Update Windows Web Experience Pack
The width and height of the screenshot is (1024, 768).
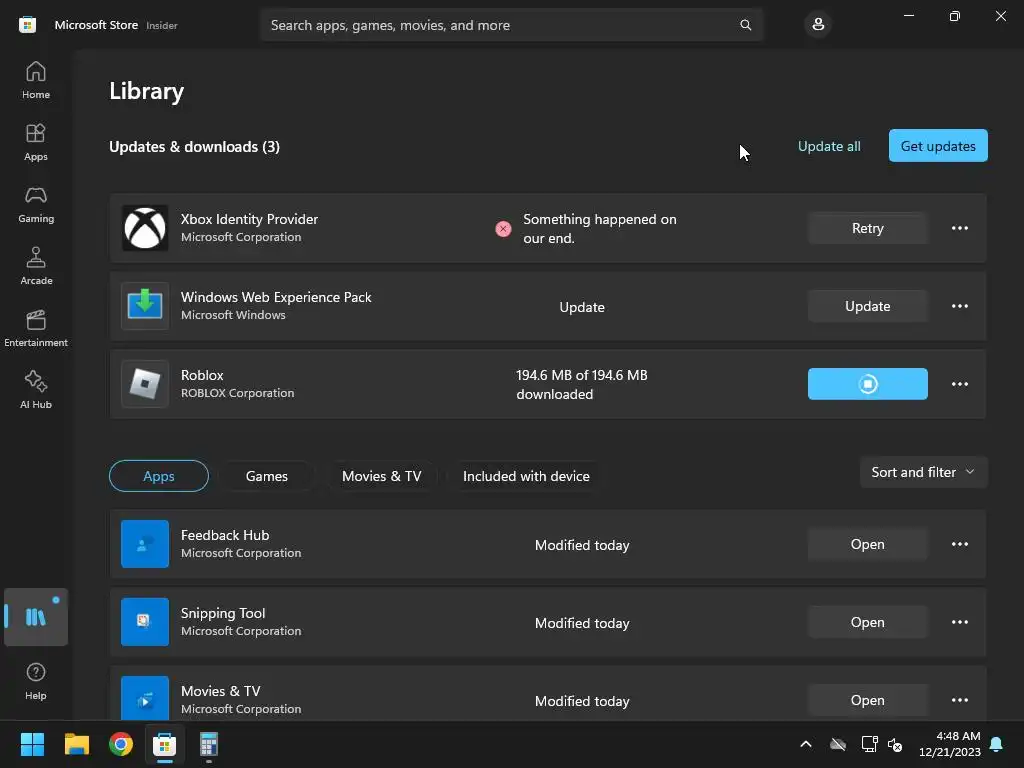pos(867,306)
